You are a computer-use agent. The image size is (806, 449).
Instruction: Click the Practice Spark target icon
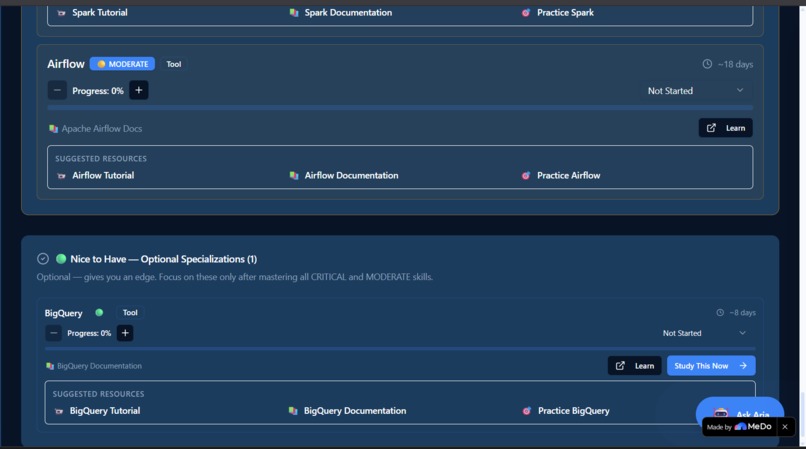[x=526, y=13]
